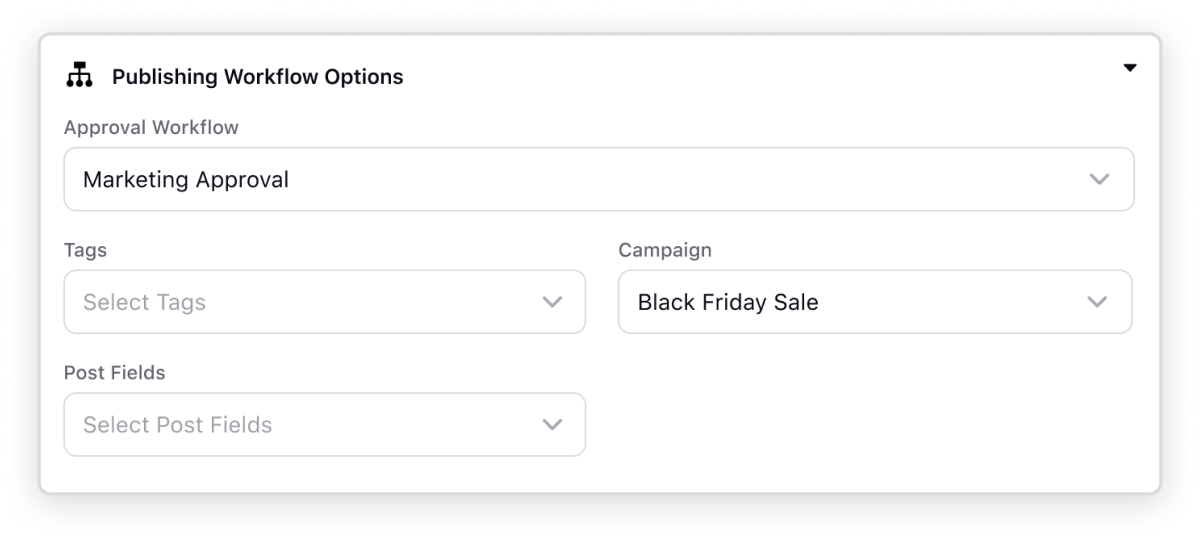Click the workflow hierarchy icon in header
This screenshot has height=541, width=1200.
click(x=79, y=75)
